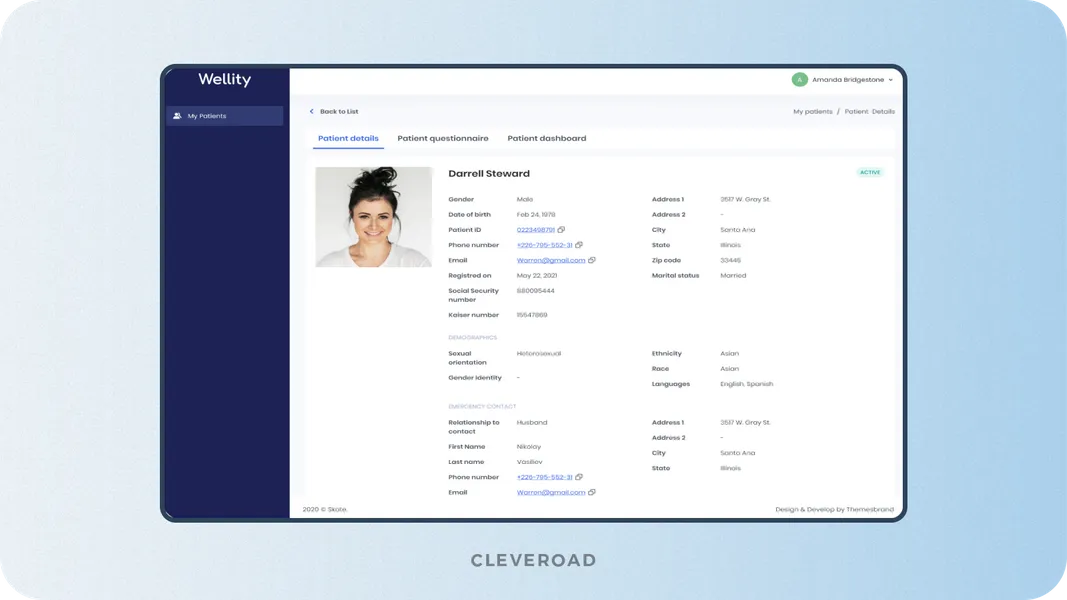This screenshot has width=1067, height=600.
Task: Open the Warron@gmail.com email link
Action: pyautogui.click(x=553, y=260)
